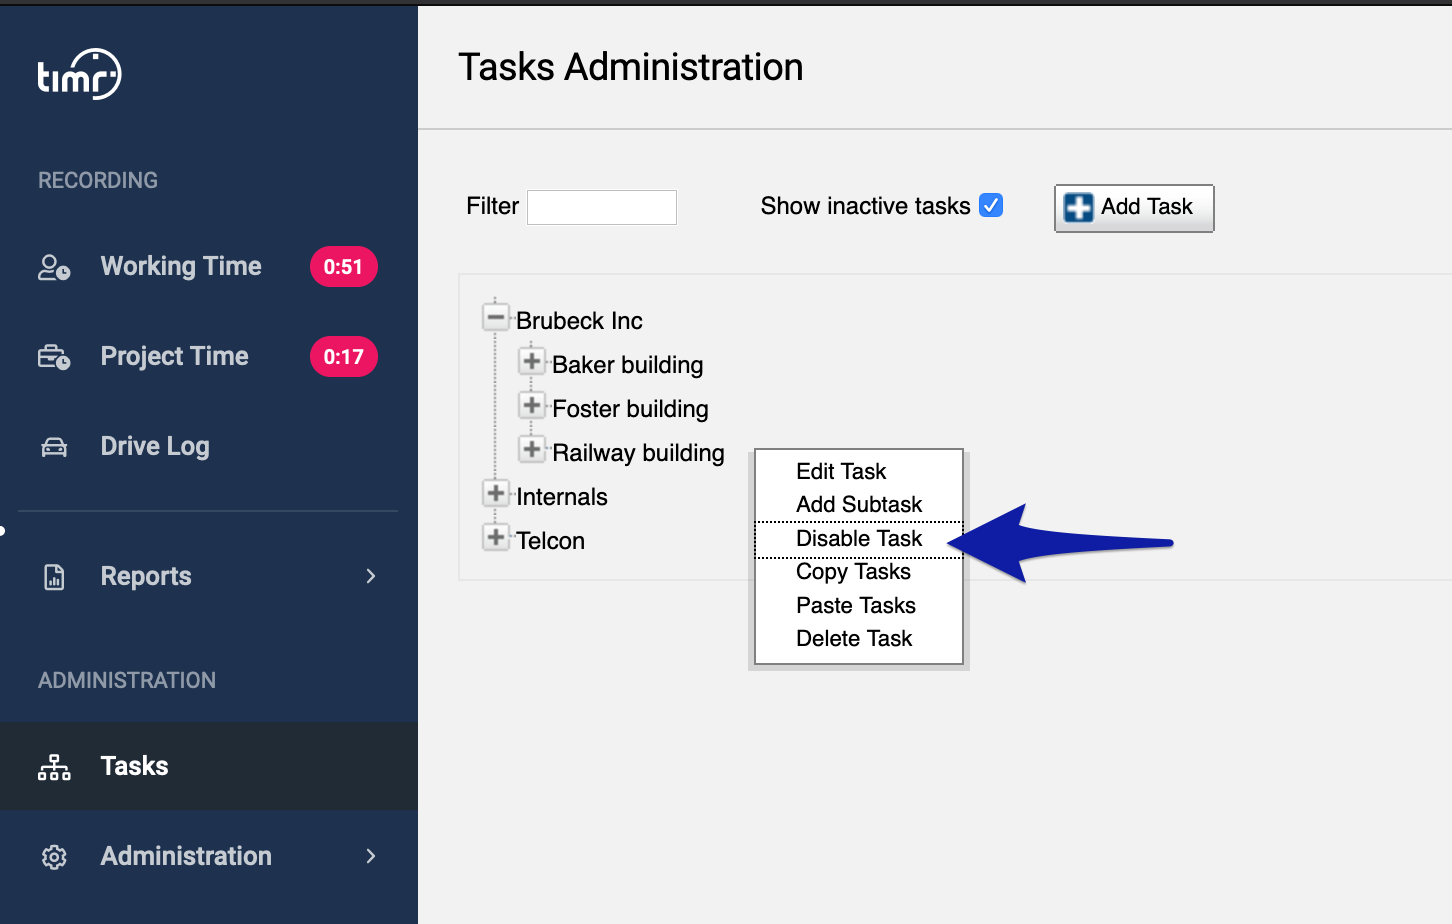
Task: Open Drive Log in sidebar
Action: pos(155,446)
